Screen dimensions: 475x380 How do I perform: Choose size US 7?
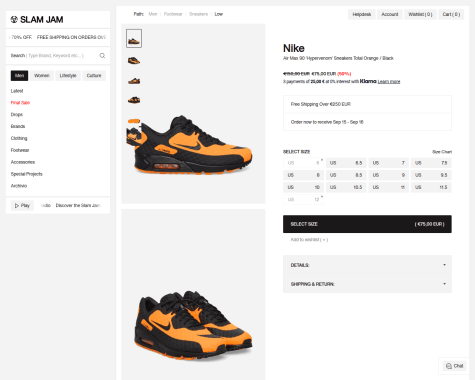[x=389, y=163]
